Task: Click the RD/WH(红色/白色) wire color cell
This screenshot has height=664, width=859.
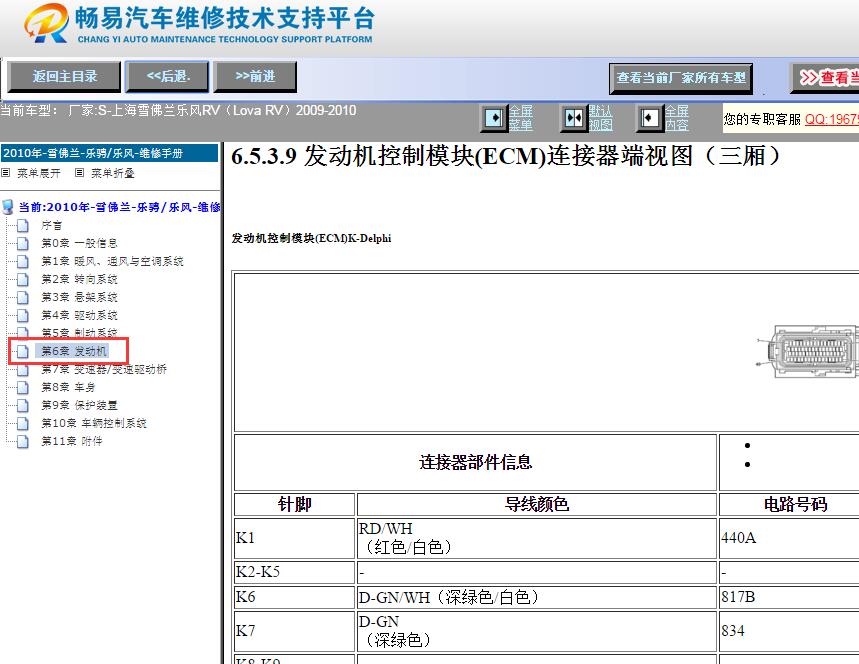Action: coord(537,538)
